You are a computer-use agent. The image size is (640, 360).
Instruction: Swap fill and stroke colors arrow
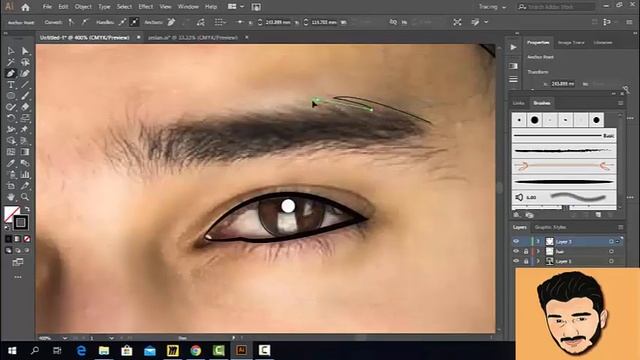point(27,209)
